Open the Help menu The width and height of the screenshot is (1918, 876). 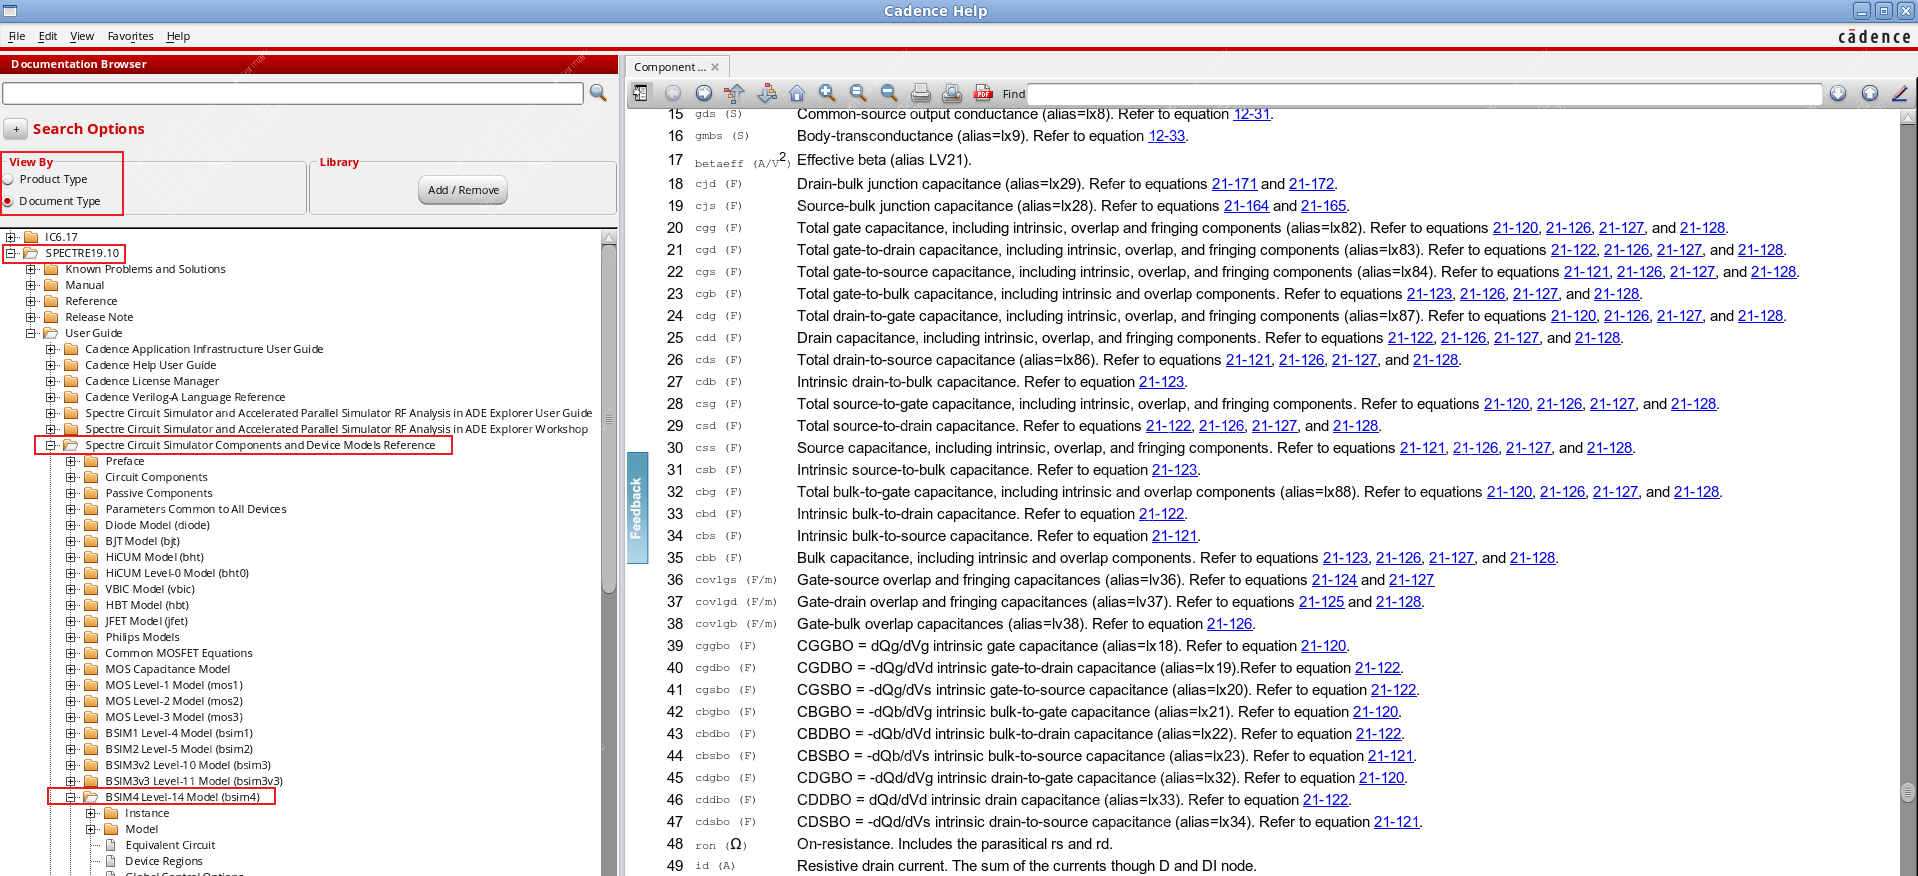point(178,36)
